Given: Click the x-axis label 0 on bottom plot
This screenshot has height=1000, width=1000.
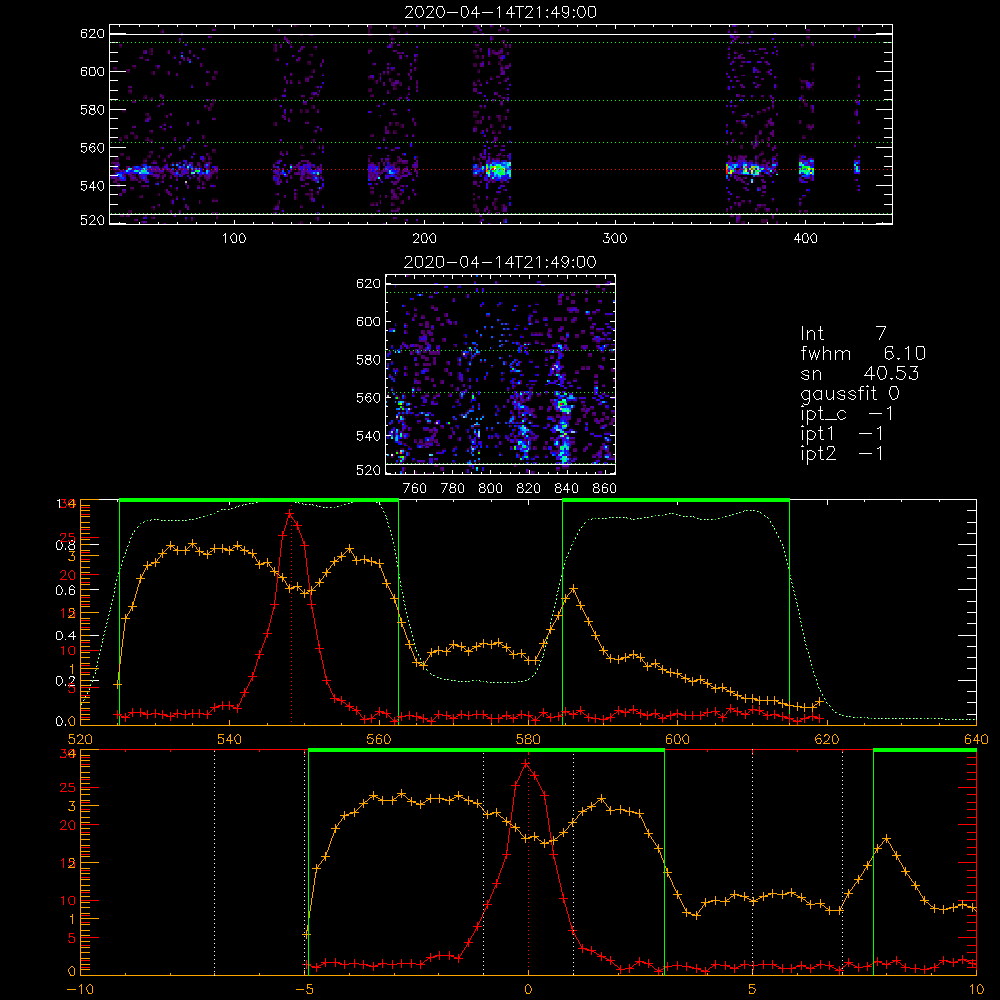Looking at the screenshot, I should click(x=528, y=990).
